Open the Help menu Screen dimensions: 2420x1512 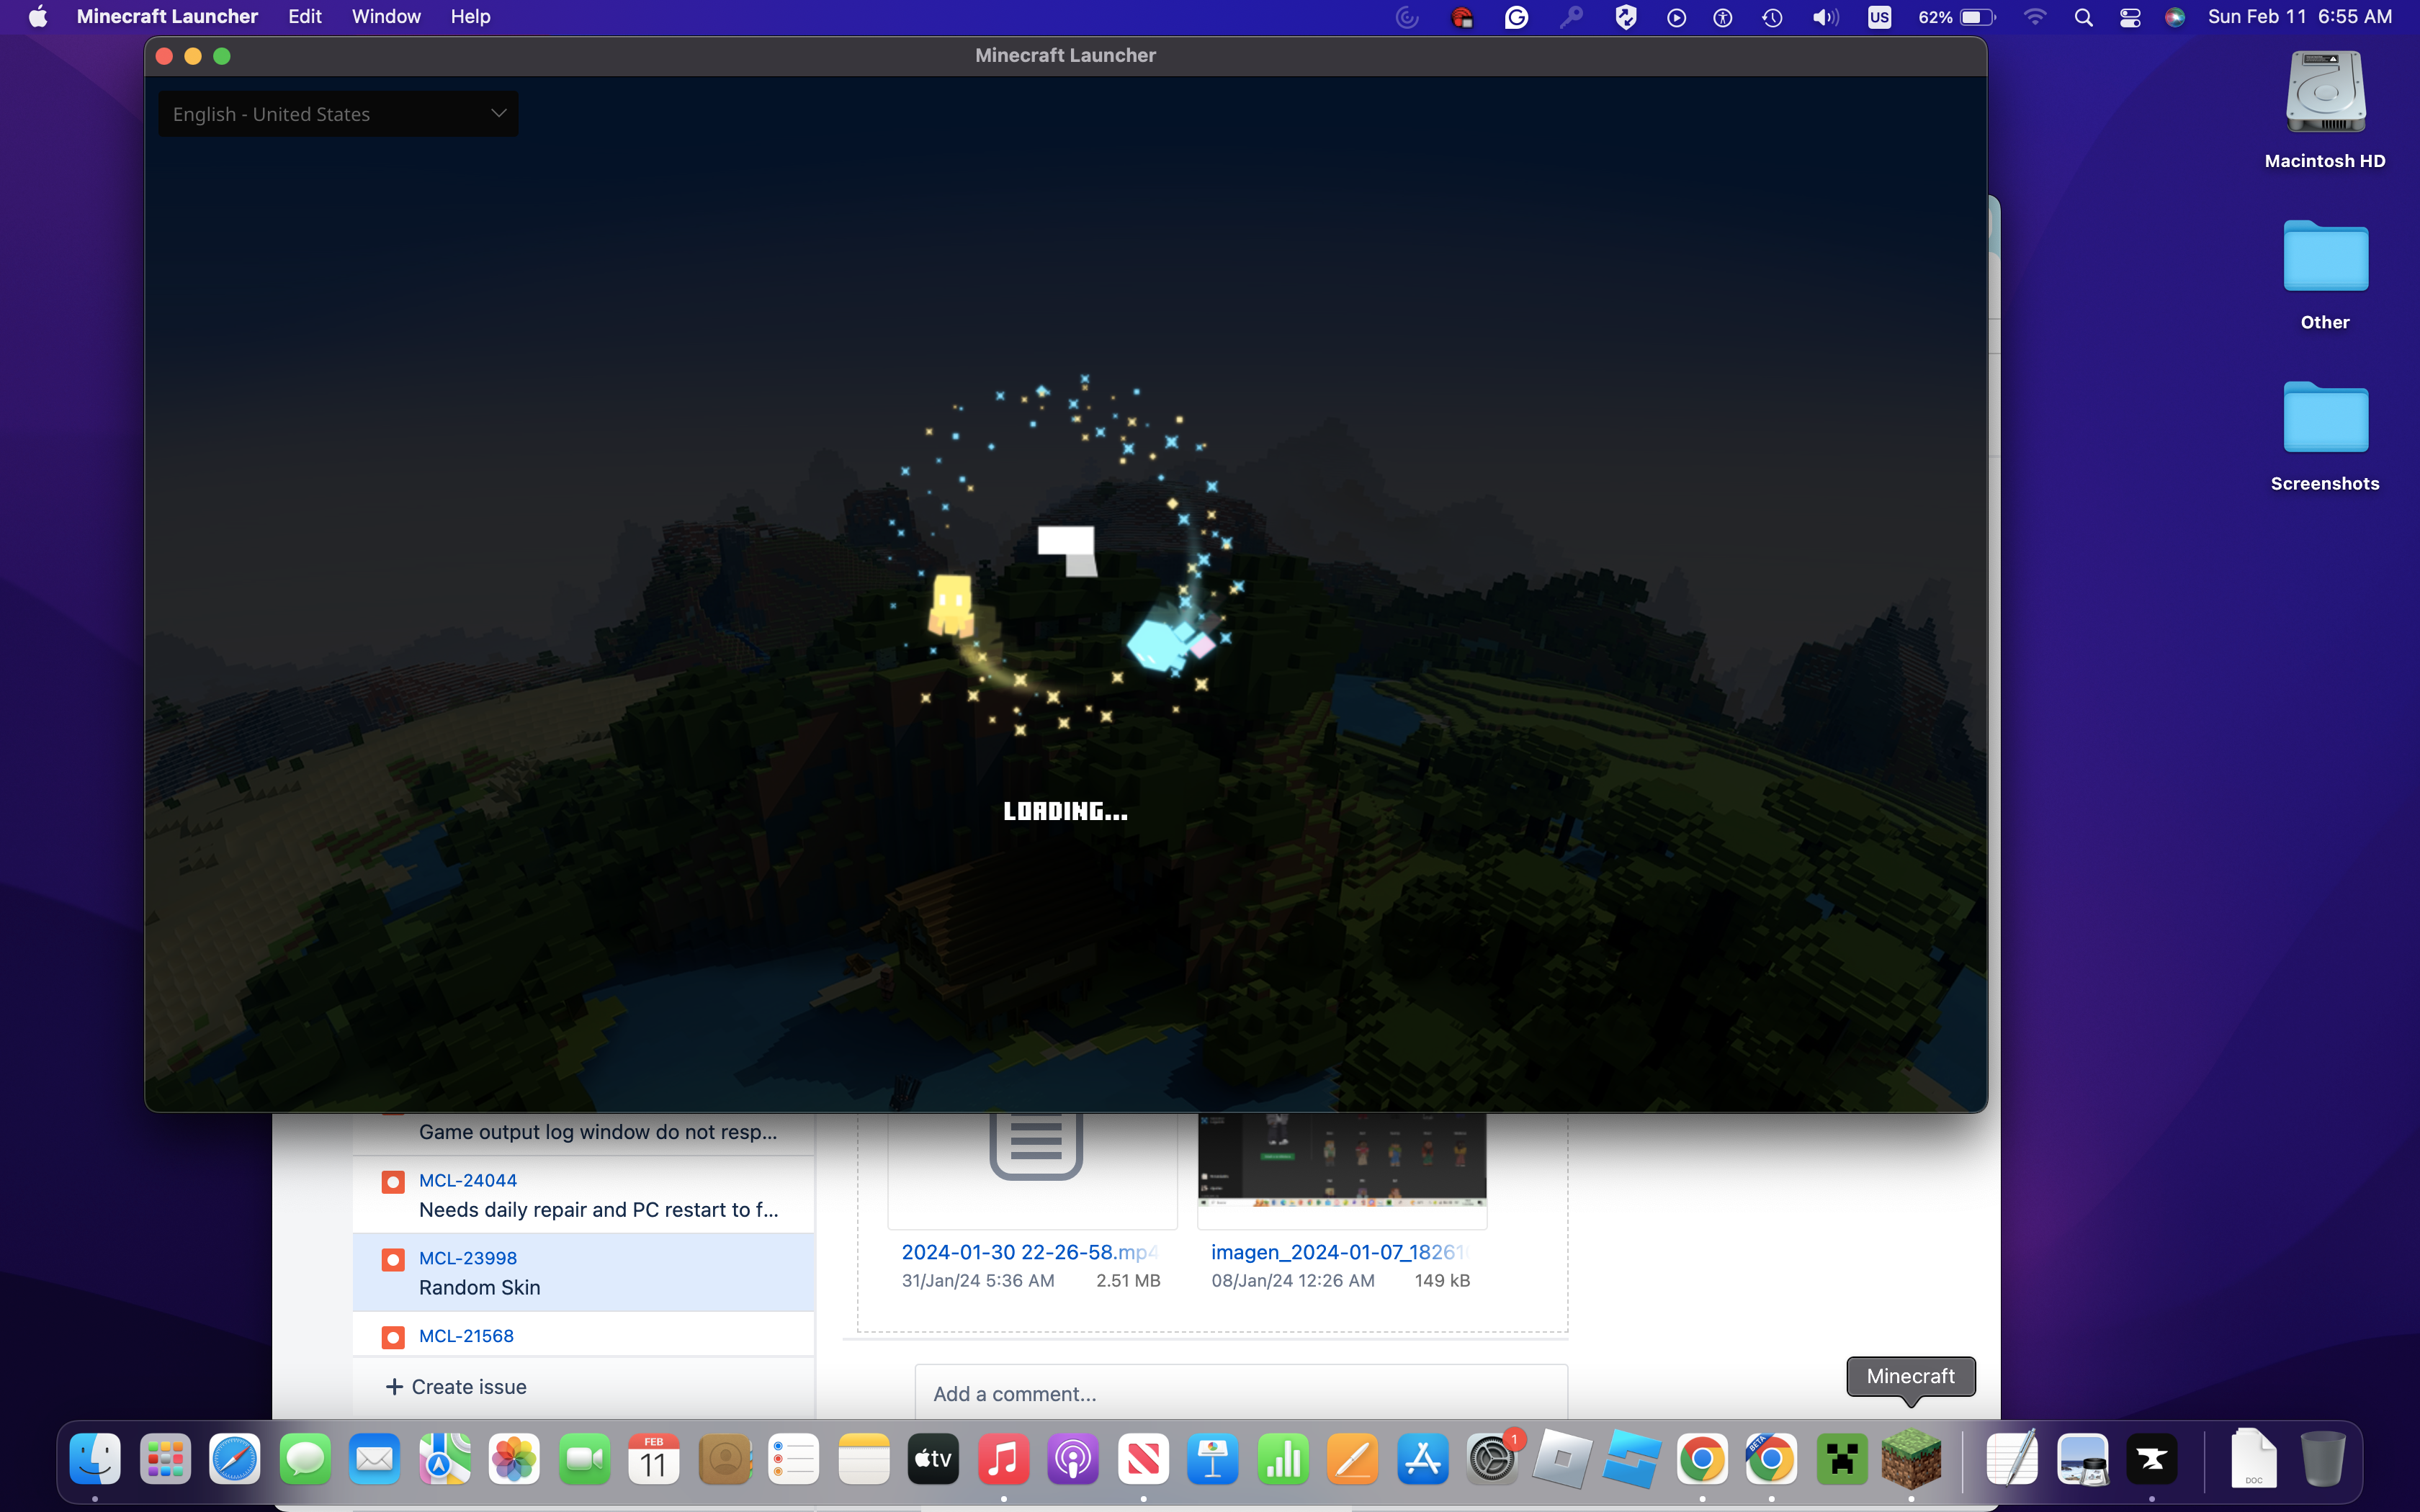[470, 17]
